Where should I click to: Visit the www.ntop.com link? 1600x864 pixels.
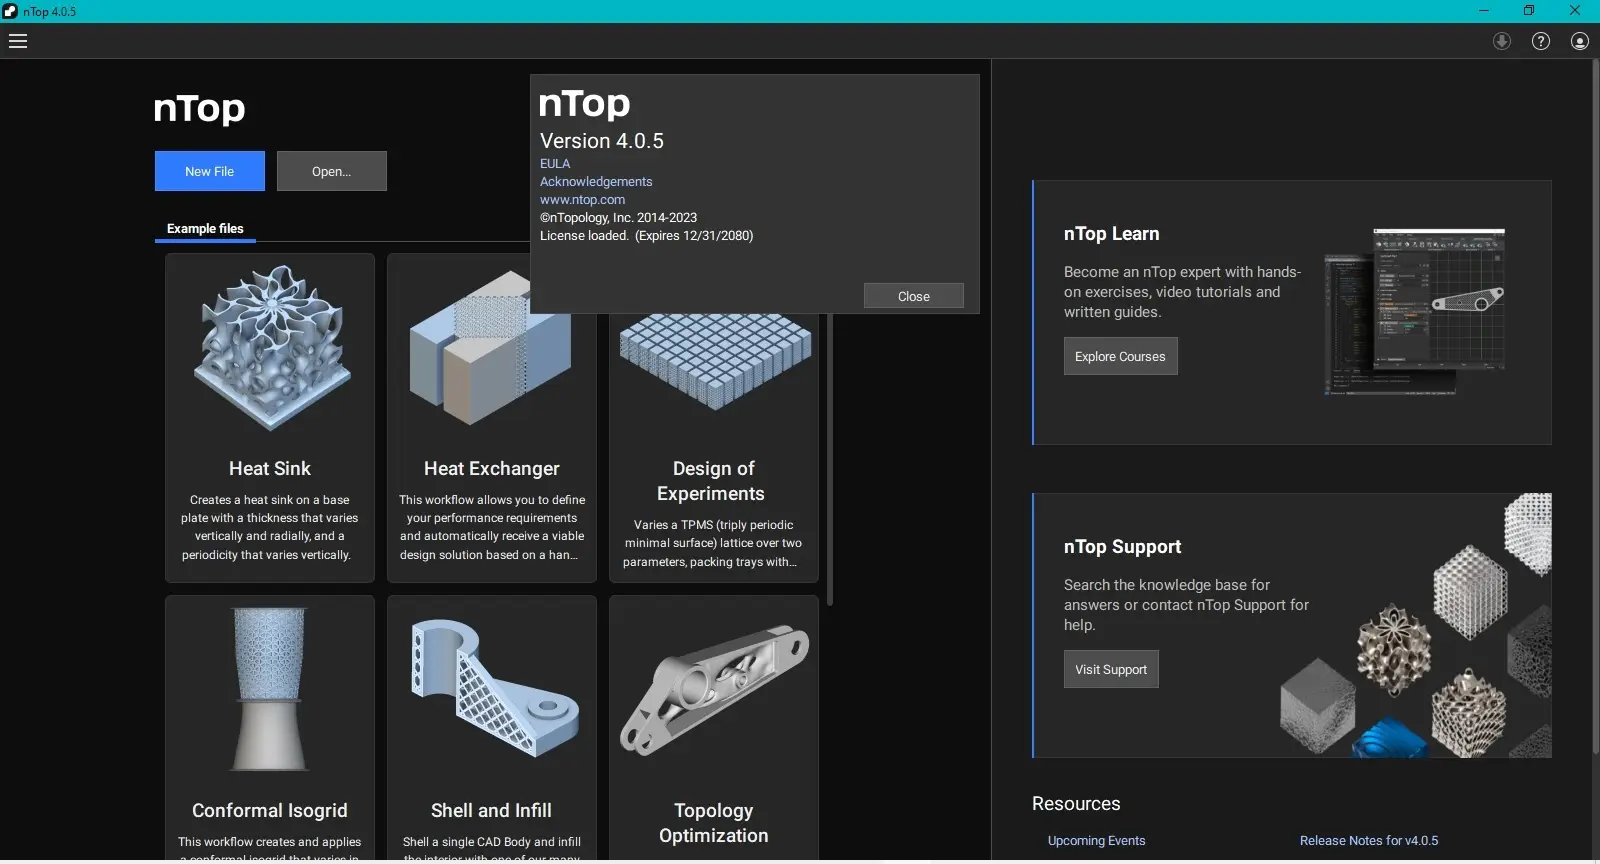(583, 200)
